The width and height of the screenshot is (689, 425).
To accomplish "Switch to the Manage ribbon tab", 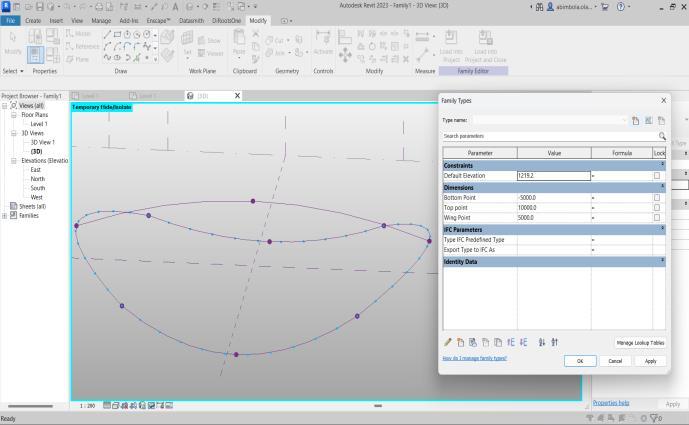I will coord(101,21).
